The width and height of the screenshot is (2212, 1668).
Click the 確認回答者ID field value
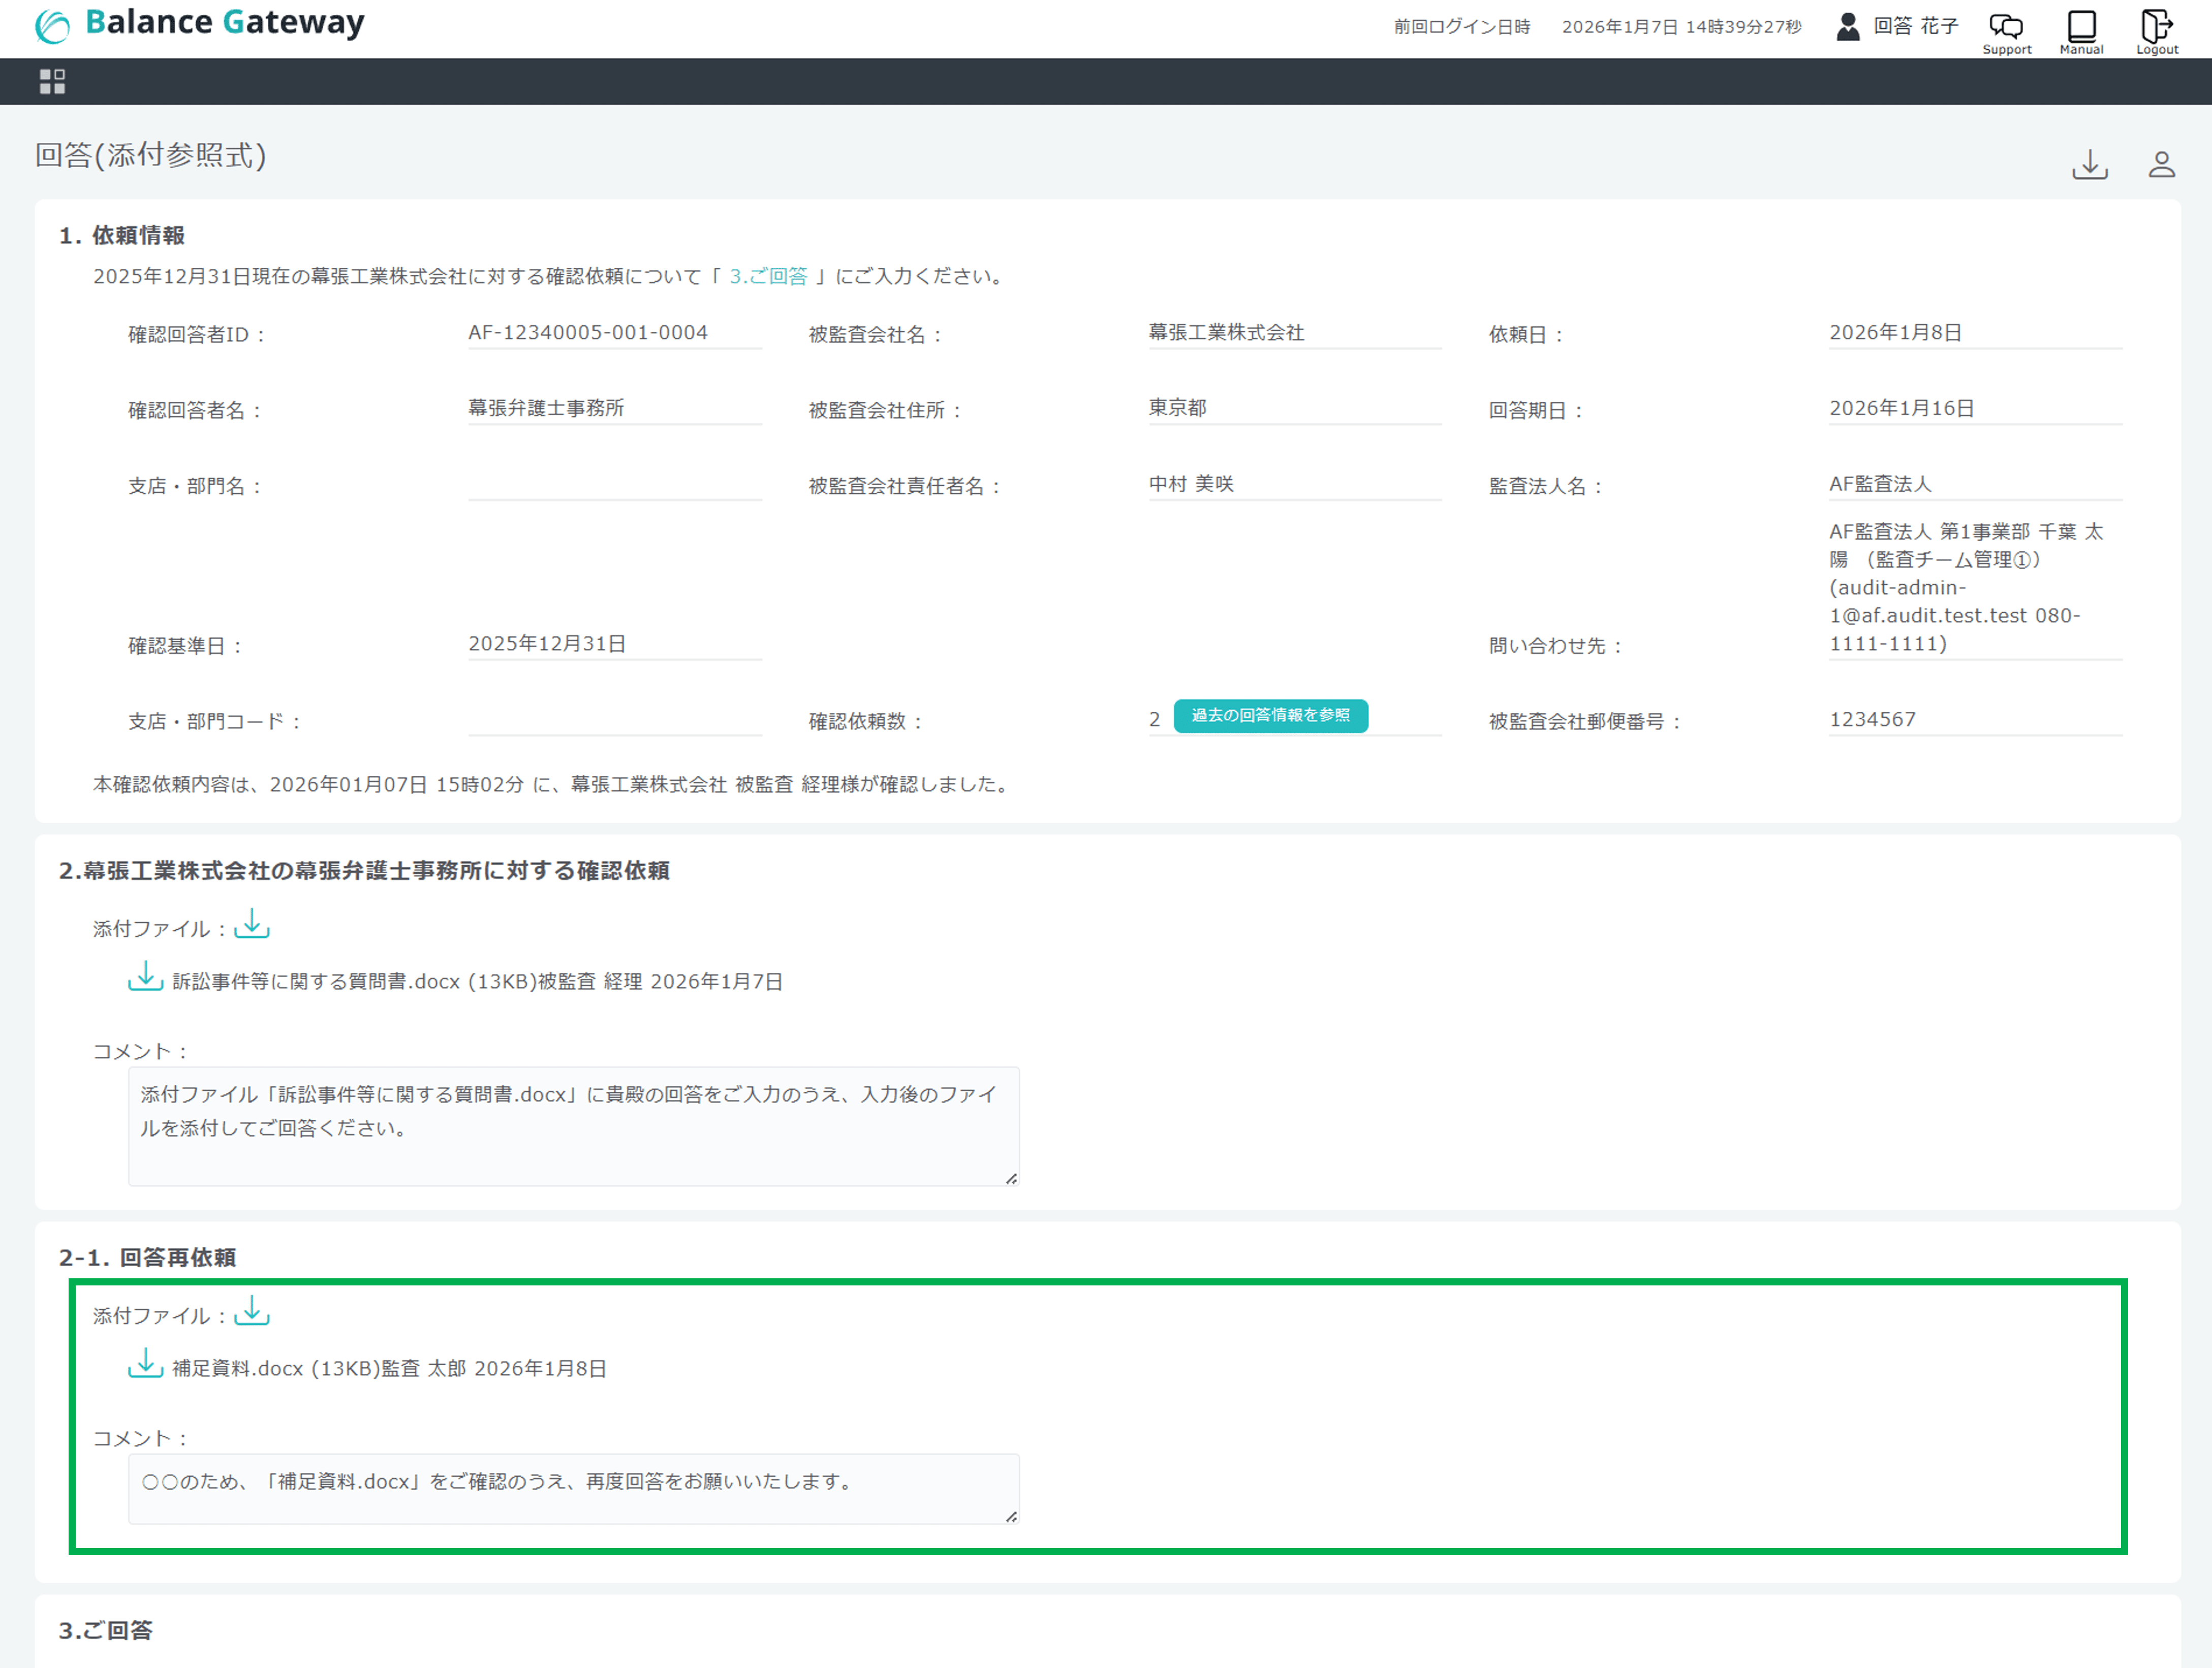pyautogui.click(x=588, y=333)
